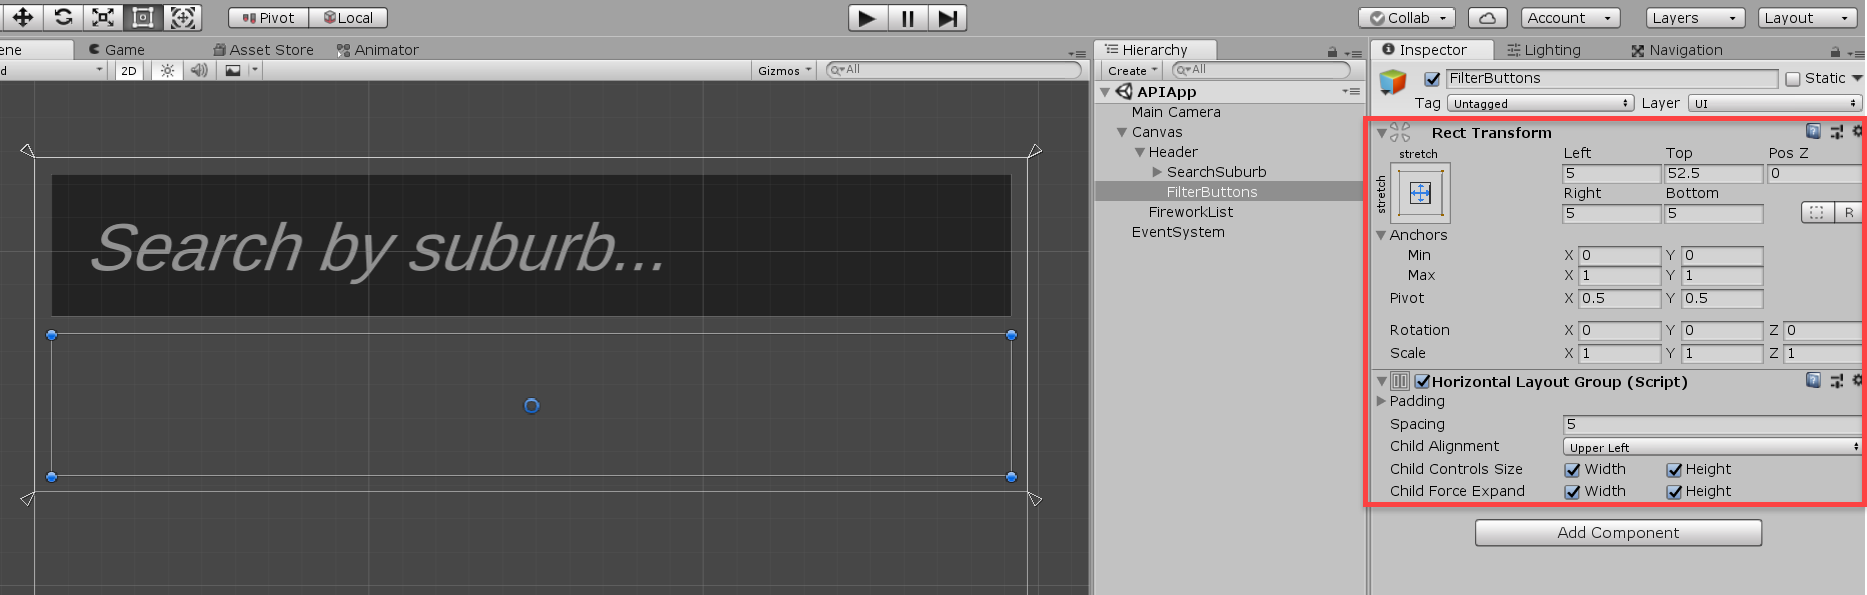The width and height of the screenshot is (1867, 595).
Task: Open the Asset Store tab
Action: click(x=263, y=50)
